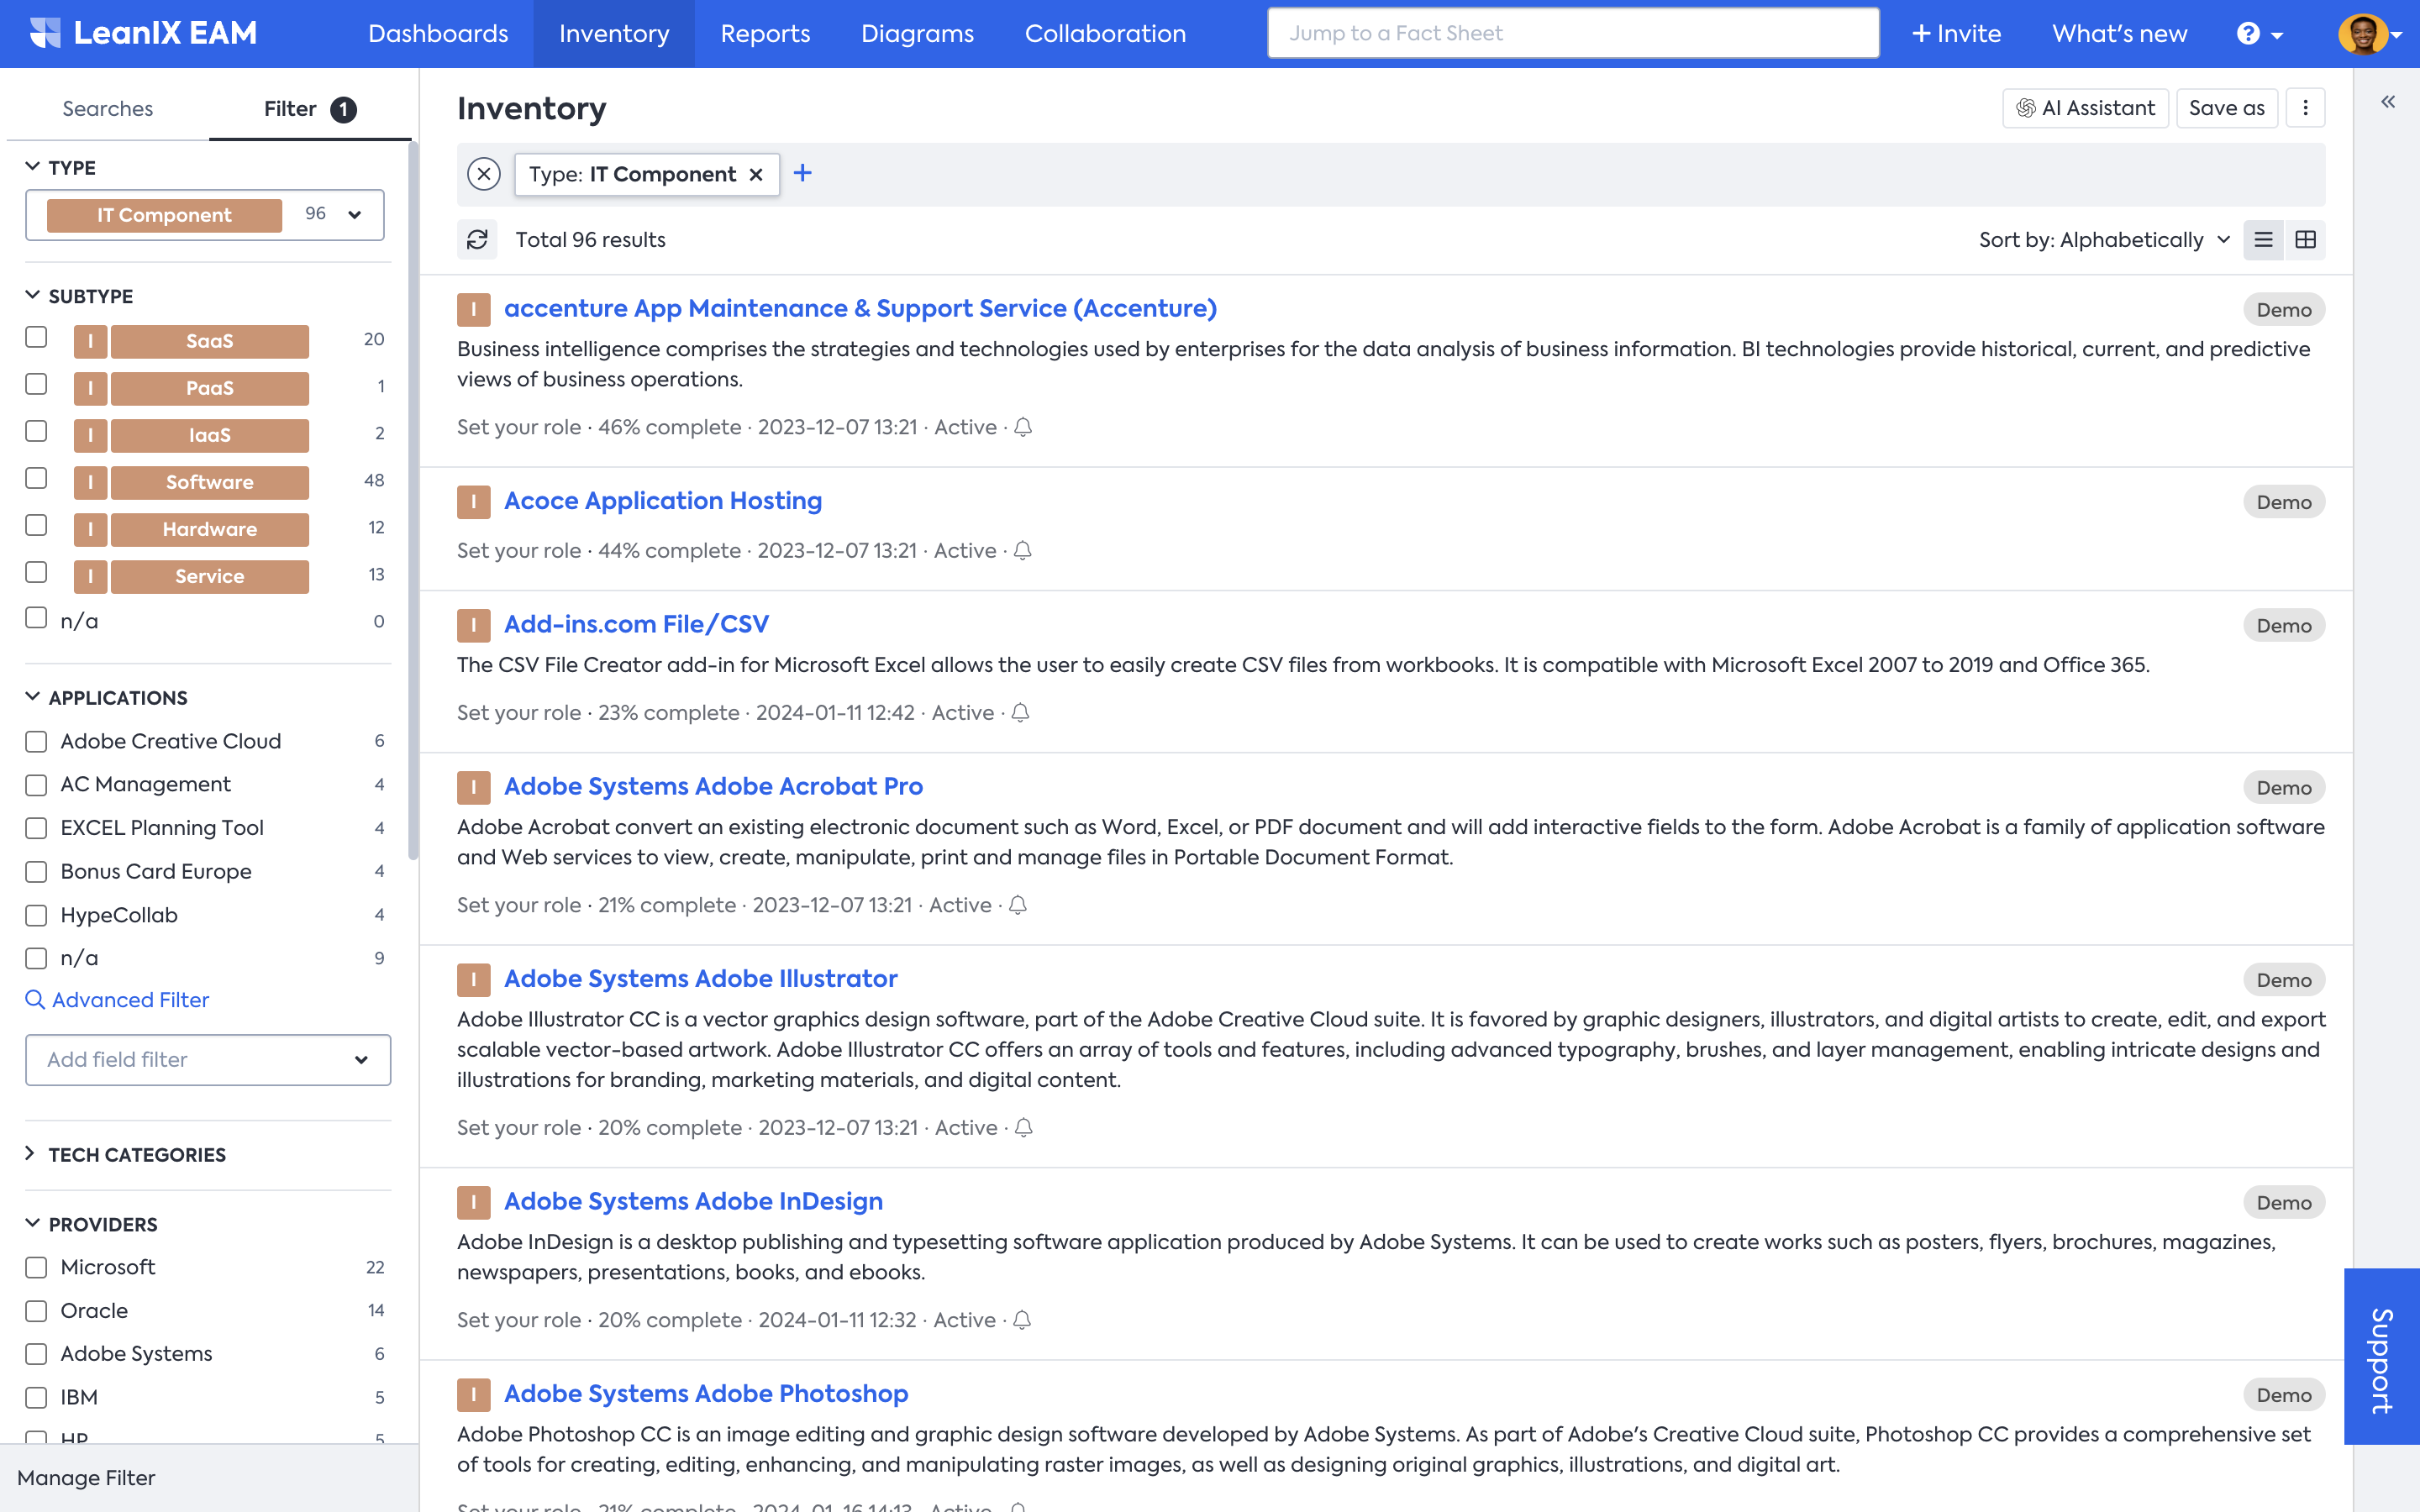Collapse the right side panel chevrons

2388,102
